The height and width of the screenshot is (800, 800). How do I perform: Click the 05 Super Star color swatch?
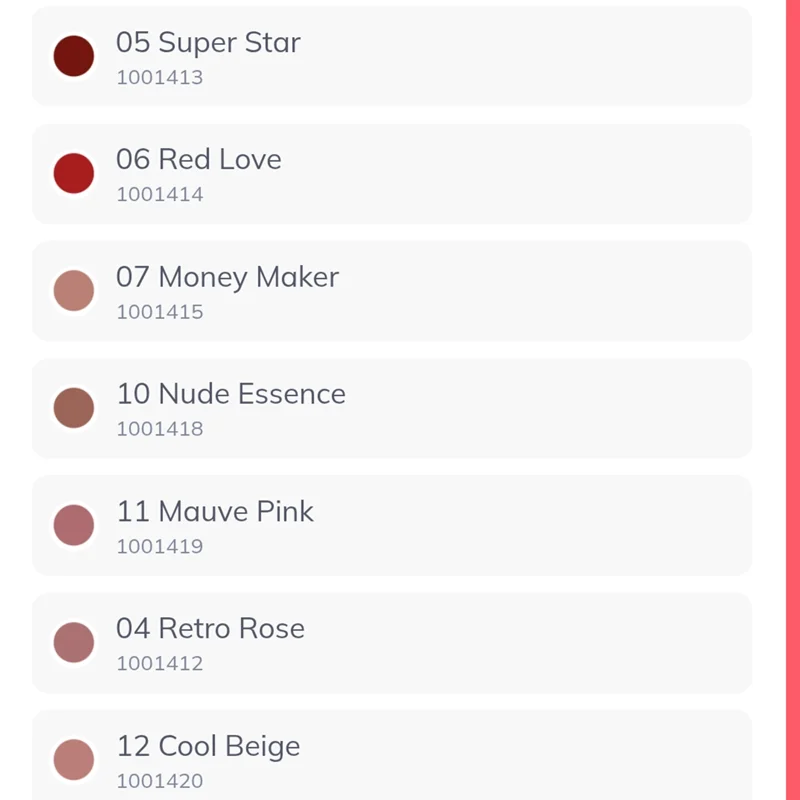[x=74, y=56]
